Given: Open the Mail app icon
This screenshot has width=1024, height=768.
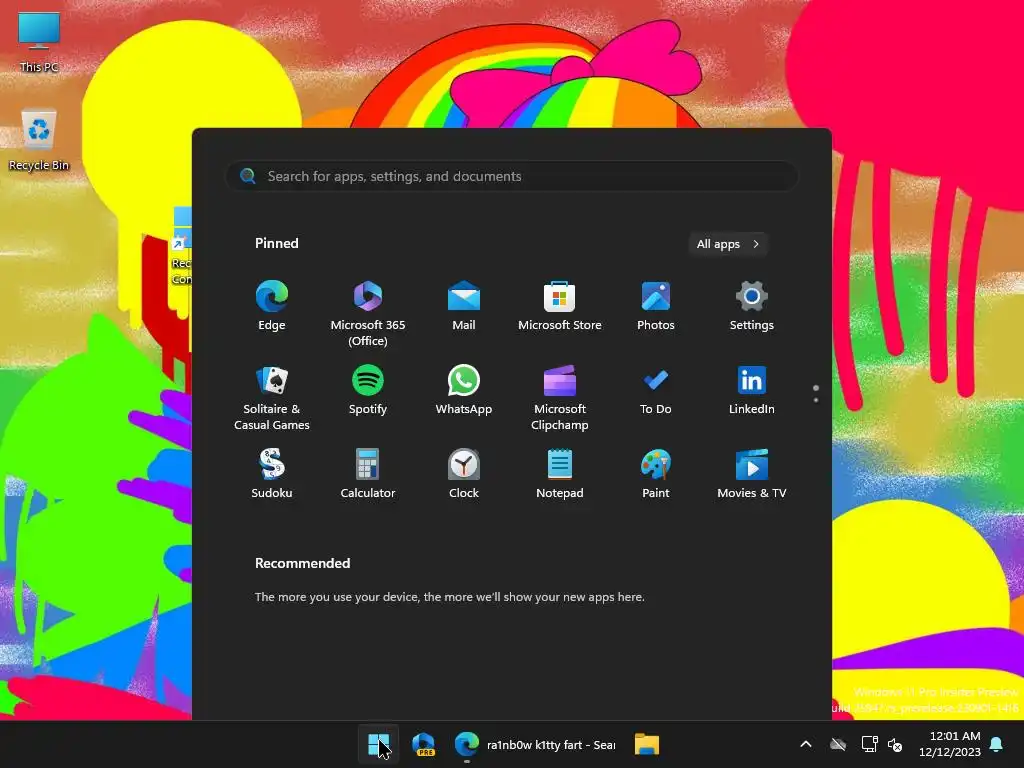Looking at the screenshot, I should (464, 306).
